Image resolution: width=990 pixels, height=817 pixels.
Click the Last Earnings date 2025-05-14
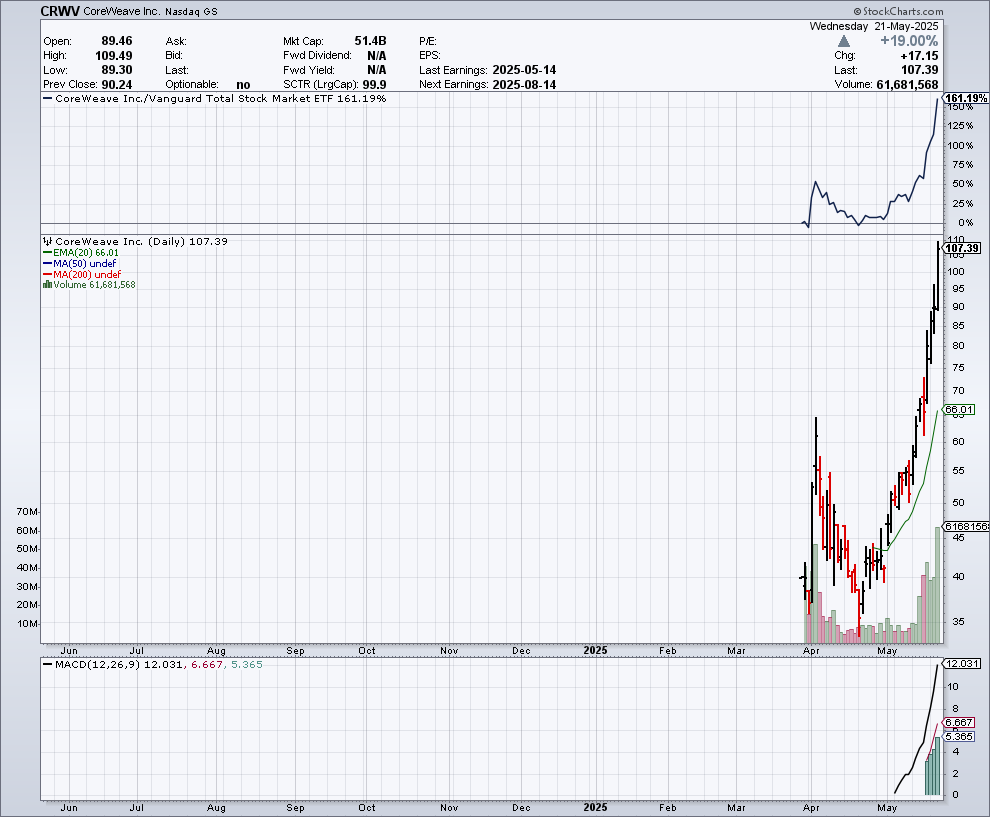(524, 70)
